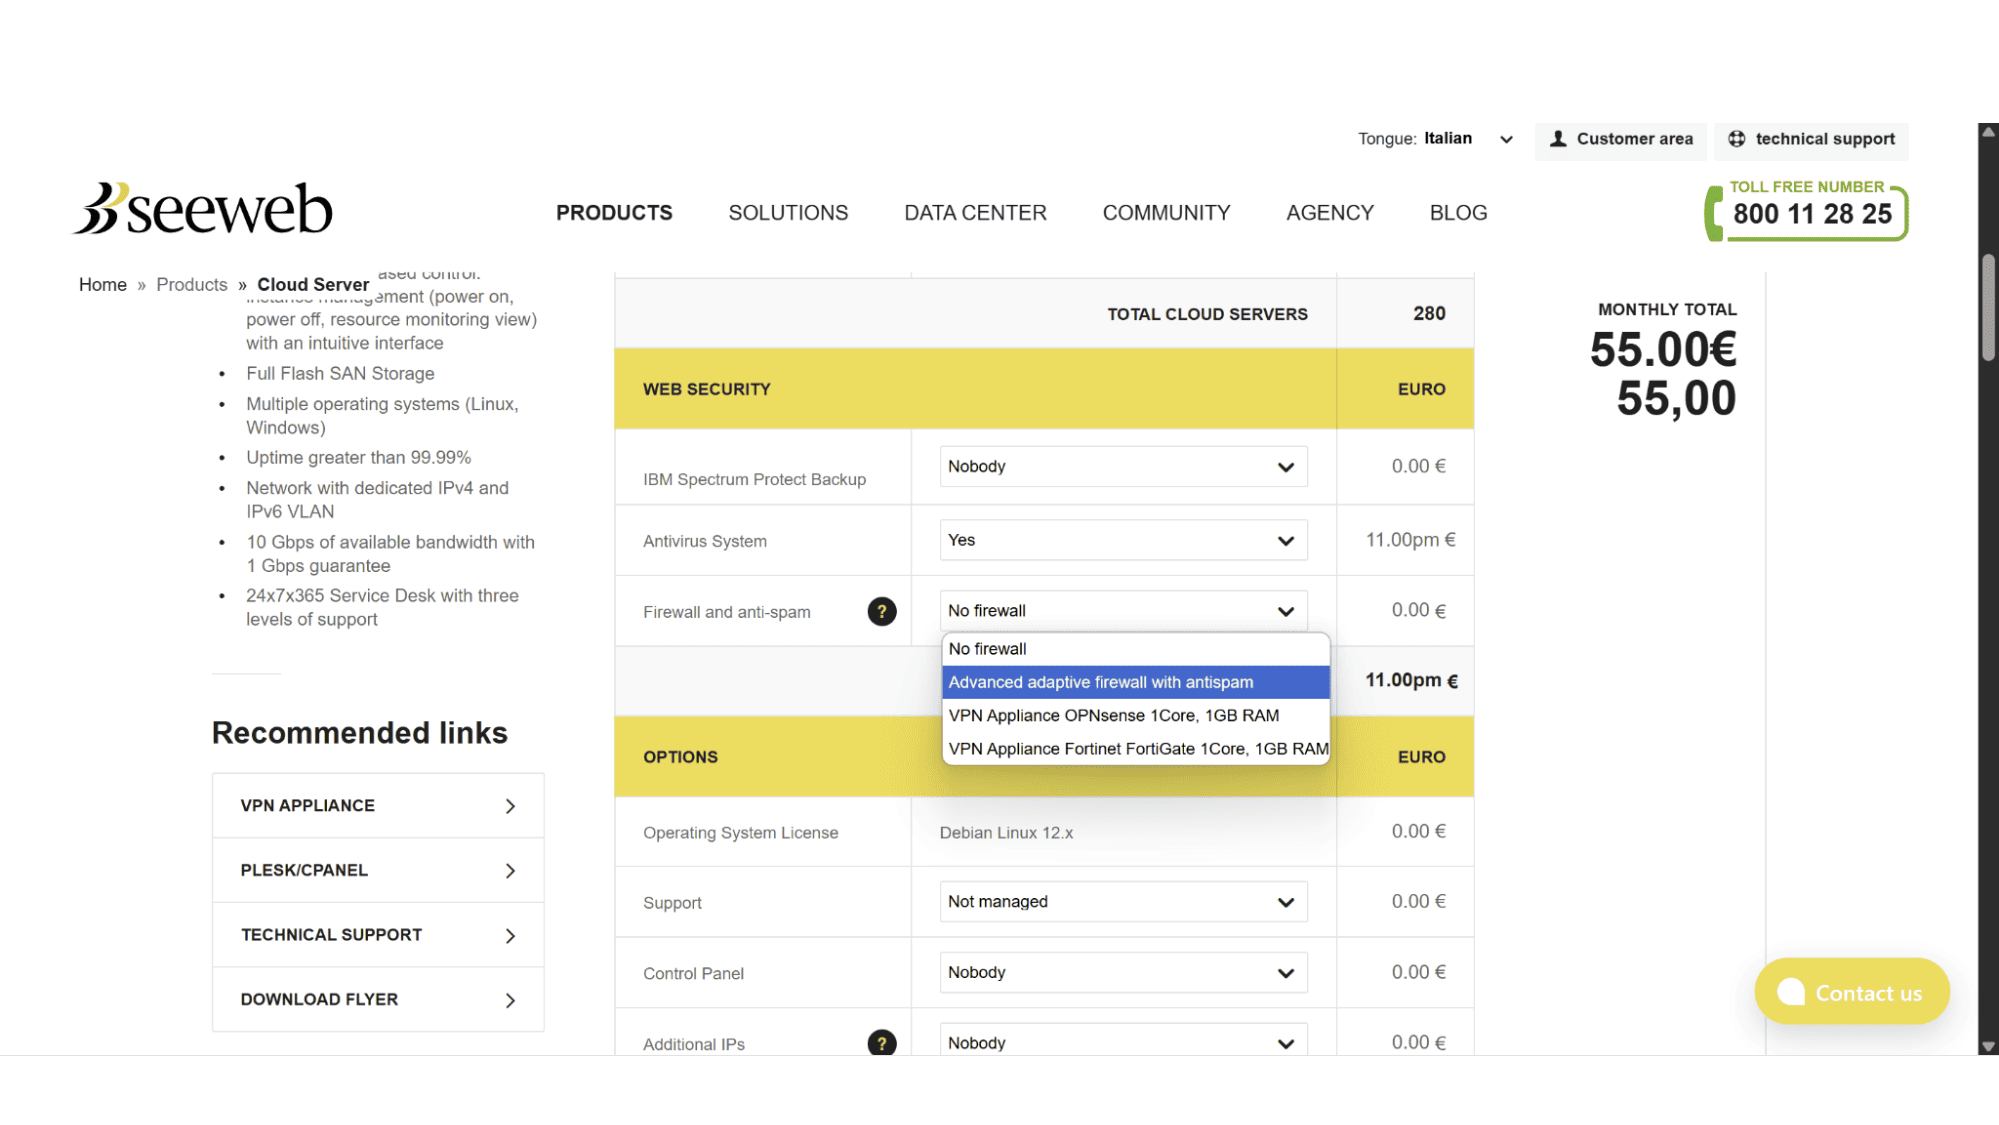Click the WEB SECURITY section header
Image resolution: width=1999 pixels, height=1125 pixels.
[x=1044, y=389]
